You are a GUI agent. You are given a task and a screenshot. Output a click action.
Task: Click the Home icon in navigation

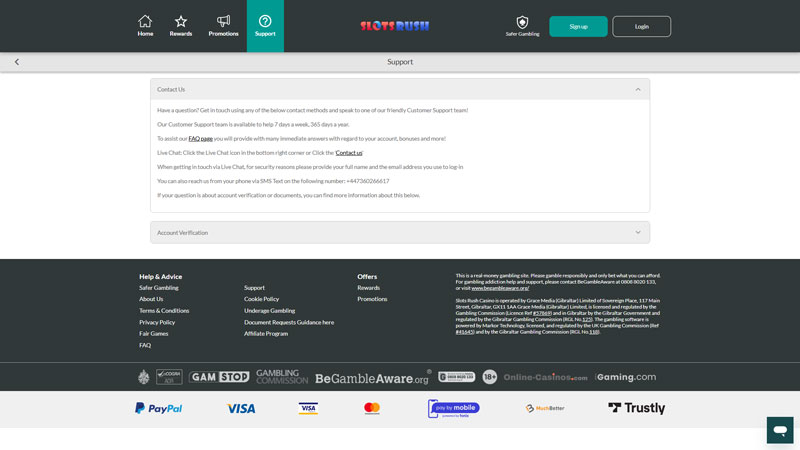145,22
